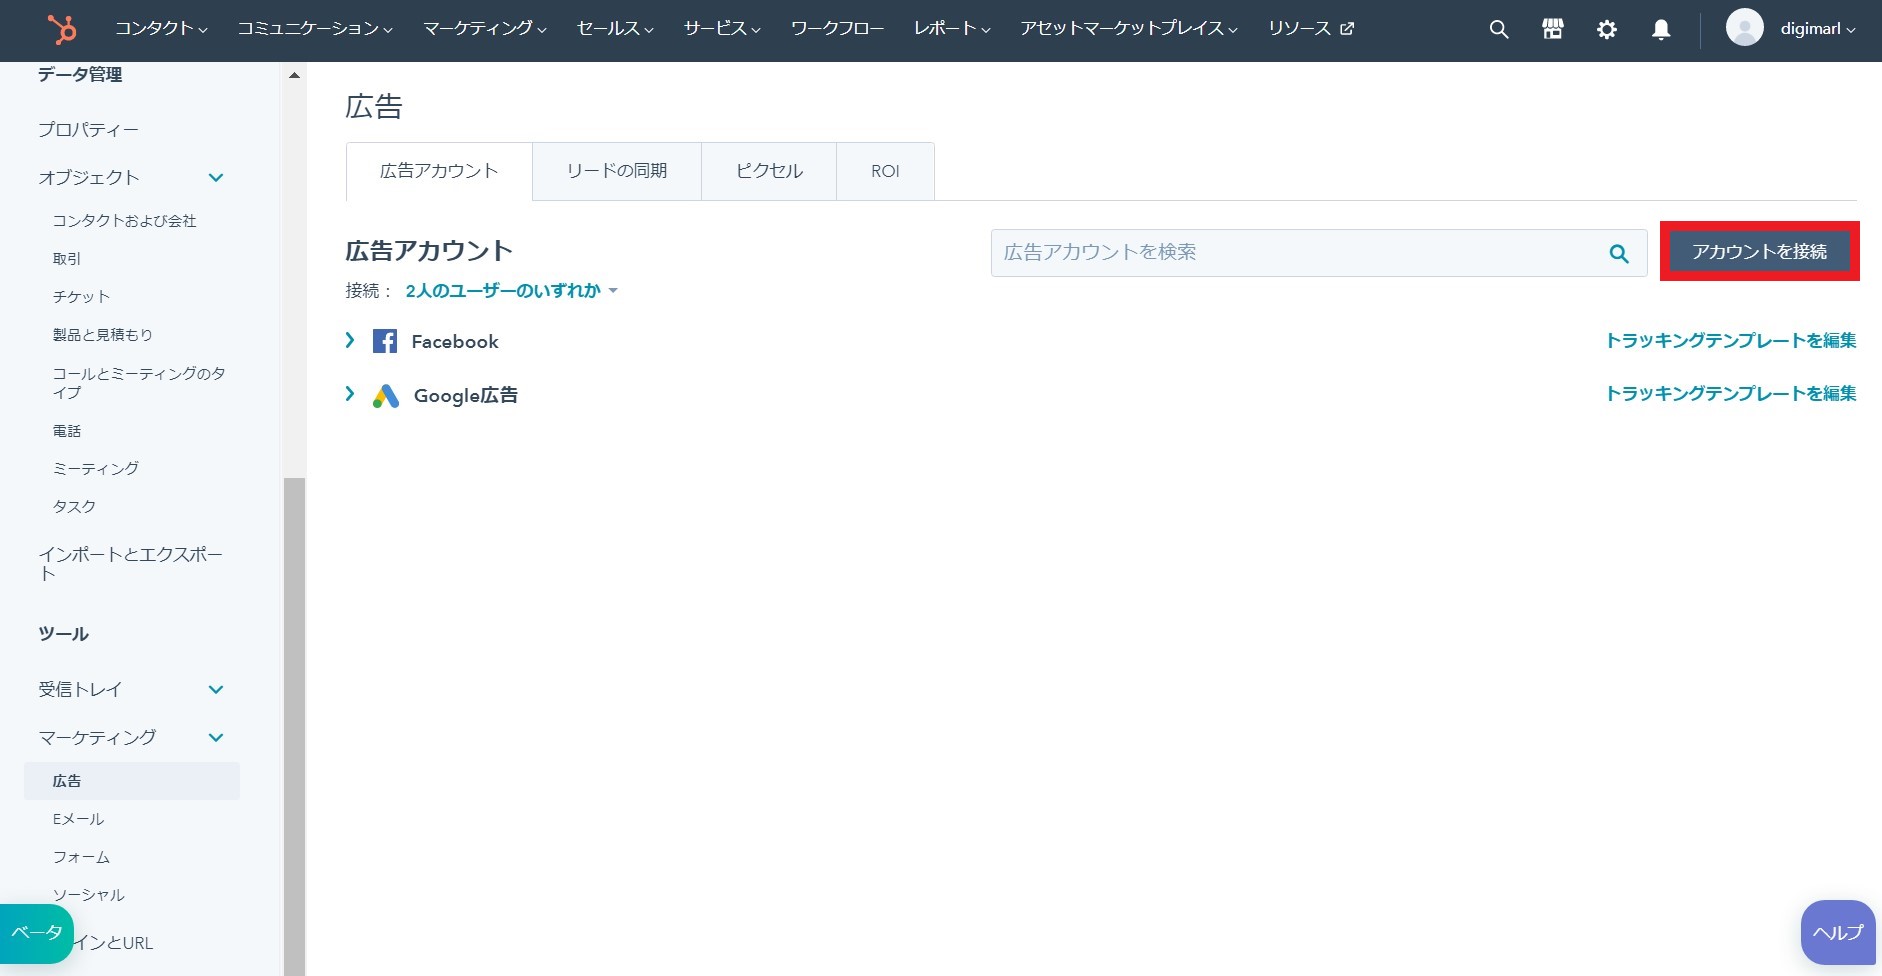Edit tracking template for Facebook
This screenshot has height=976, width=1882.
(x=1731, y=341)
